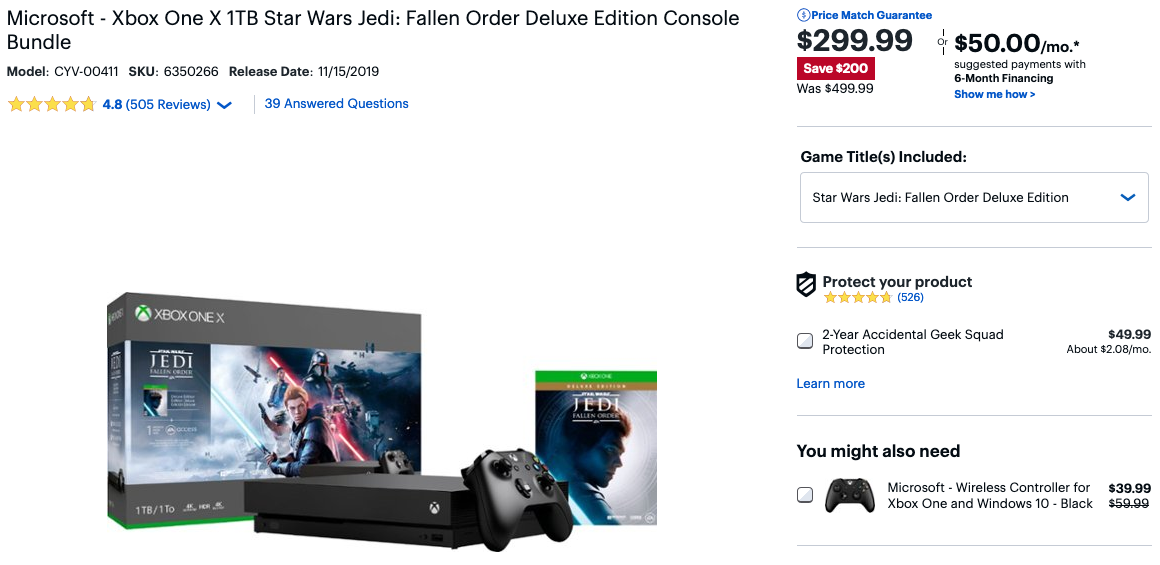The width and height of the screenshot is (1160, 565).
Task: Click the Star Wars Jedi game cover image
Action: point(595,447)
